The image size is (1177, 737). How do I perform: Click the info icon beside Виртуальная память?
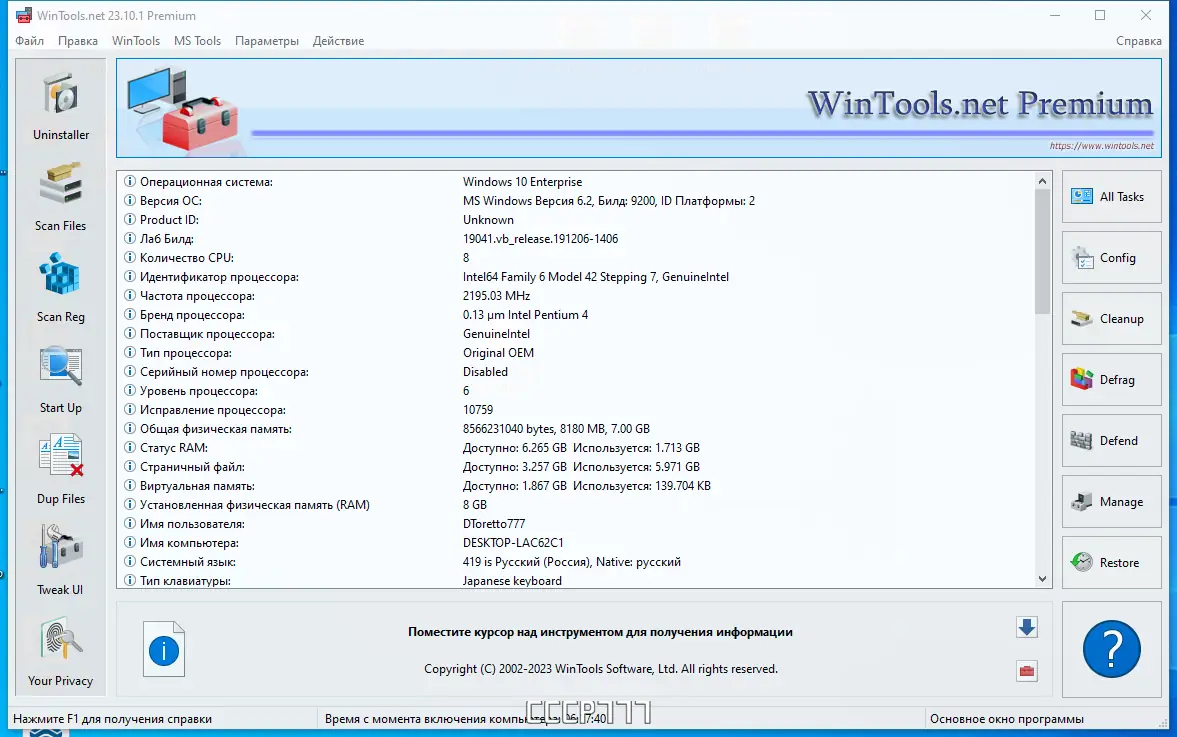coord(130,486)
